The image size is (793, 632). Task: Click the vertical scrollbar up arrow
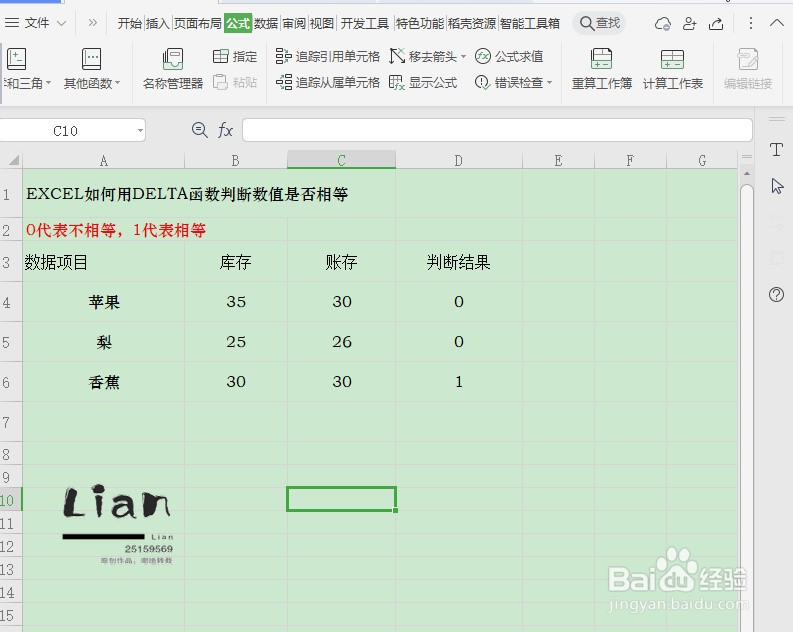click(x=747, y=174)
